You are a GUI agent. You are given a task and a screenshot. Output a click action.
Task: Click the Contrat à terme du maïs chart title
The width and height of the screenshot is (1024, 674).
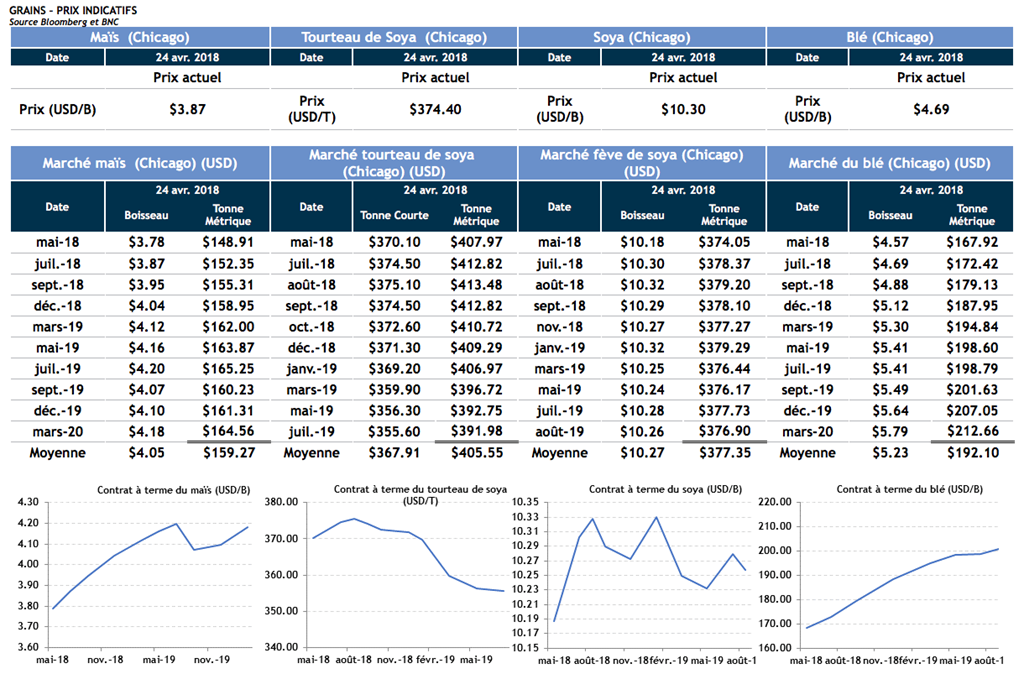click(x=160, y=490)
